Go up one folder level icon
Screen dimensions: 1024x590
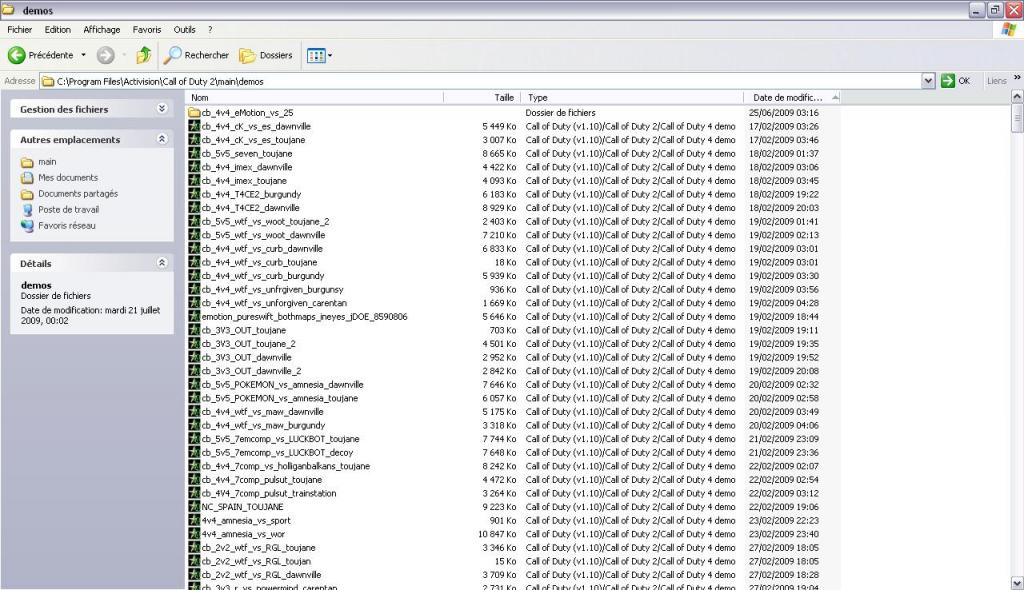click(144, 56)
